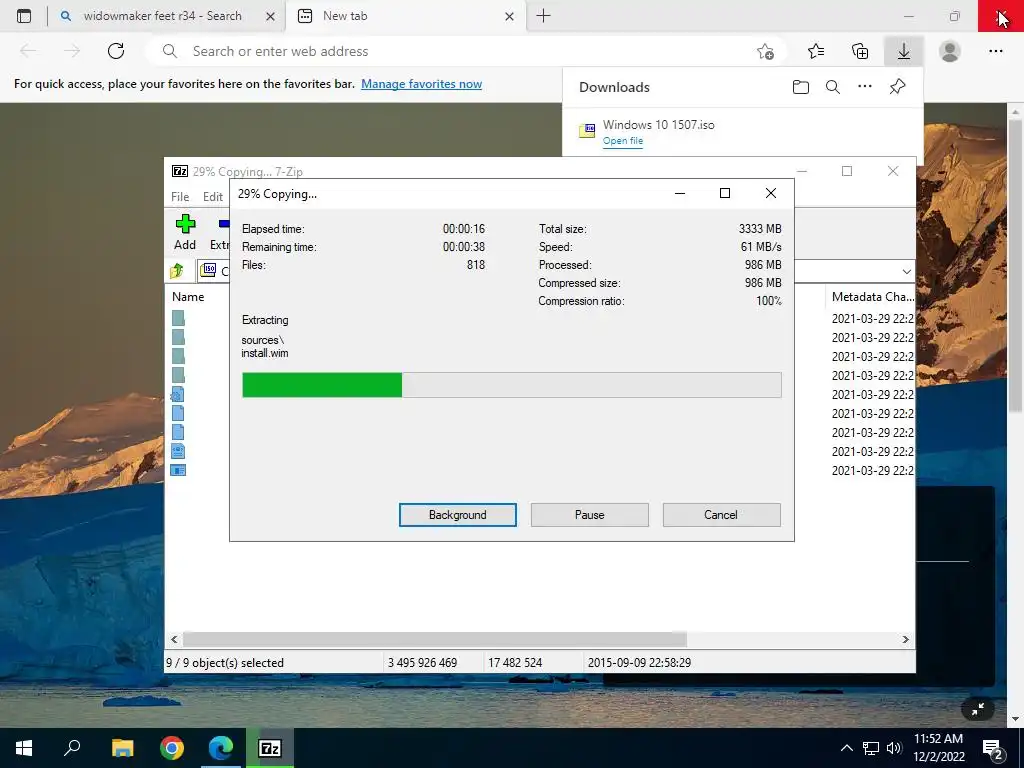This screenshot has height=768, width=1024.
Task: Add this page to favorites icon
Action: click(765, 51)
